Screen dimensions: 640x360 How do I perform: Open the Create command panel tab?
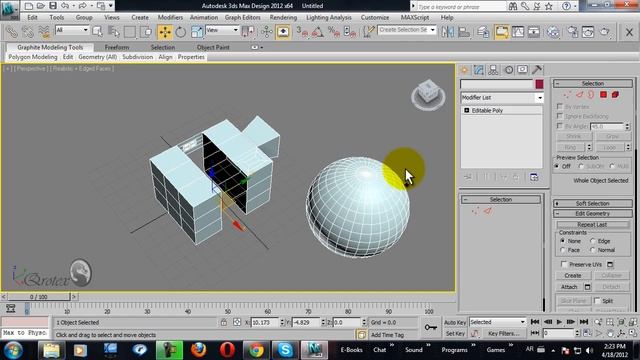[x=464, y=70]
